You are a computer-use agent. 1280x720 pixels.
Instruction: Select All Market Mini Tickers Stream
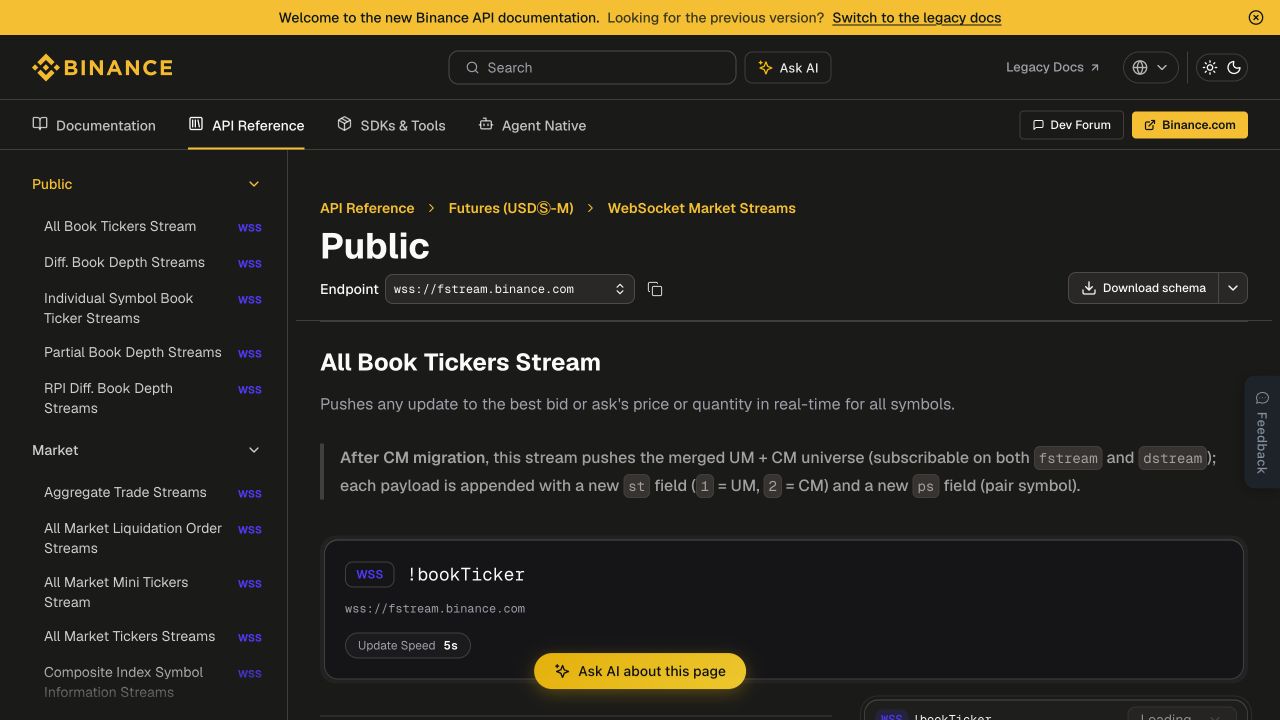click(x=116, y=592)
